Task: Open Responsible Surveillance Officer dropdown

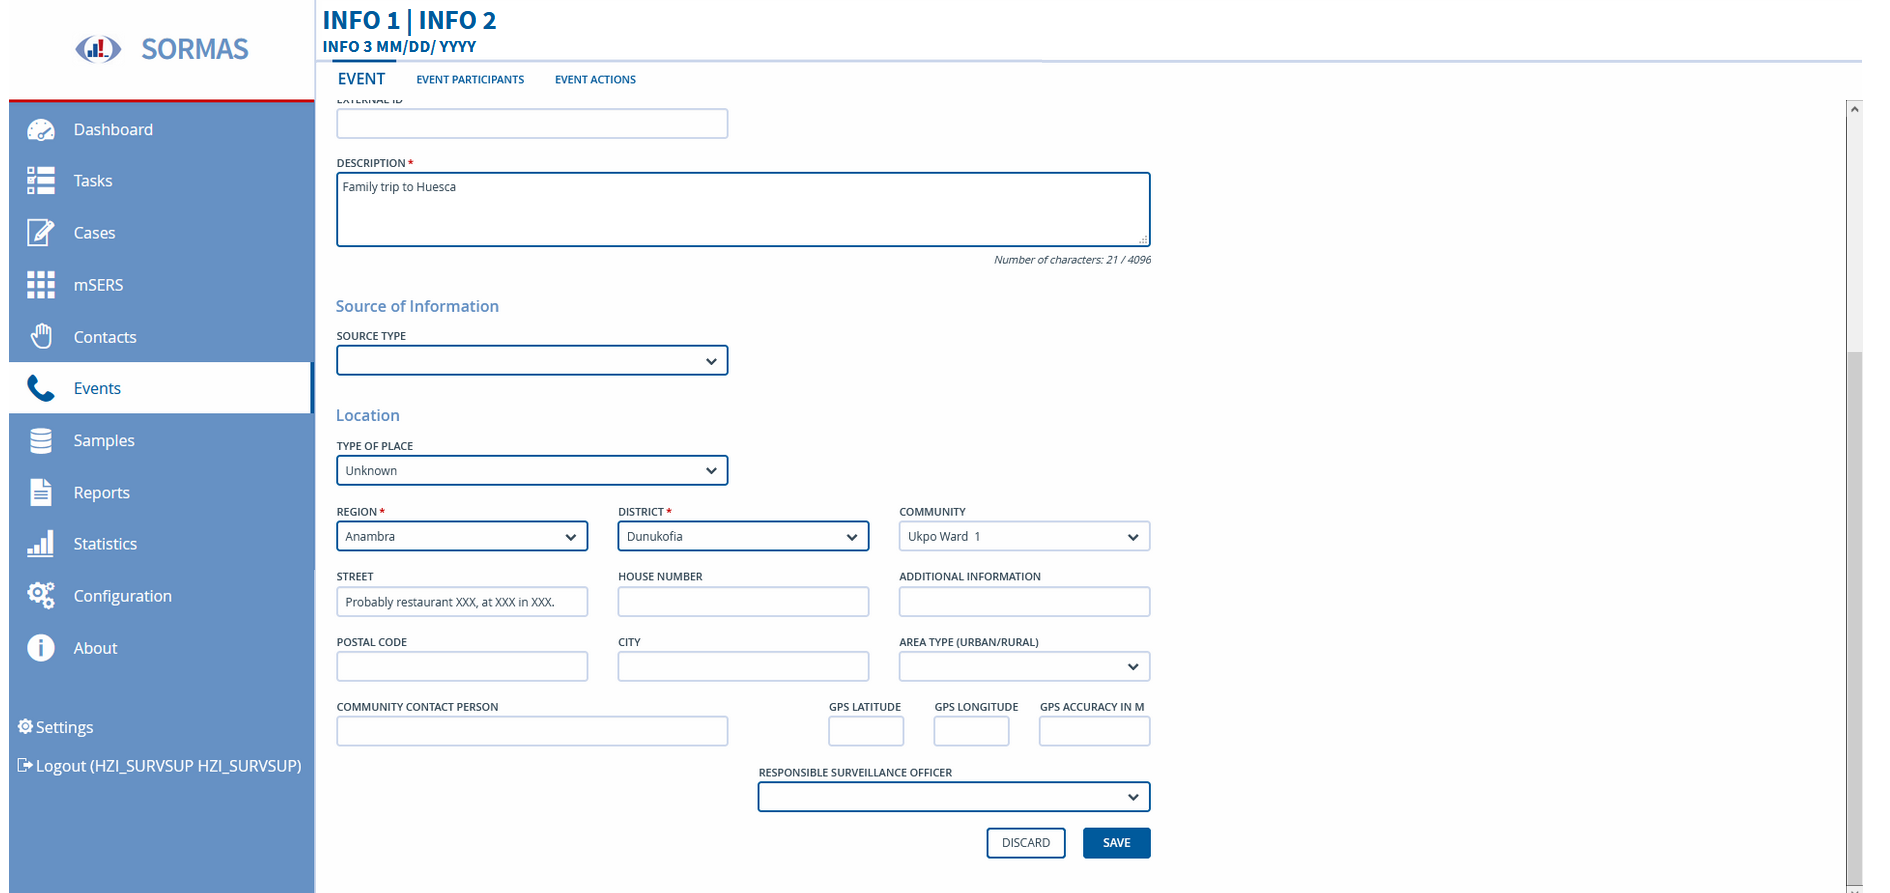Action: coord(954,797)
